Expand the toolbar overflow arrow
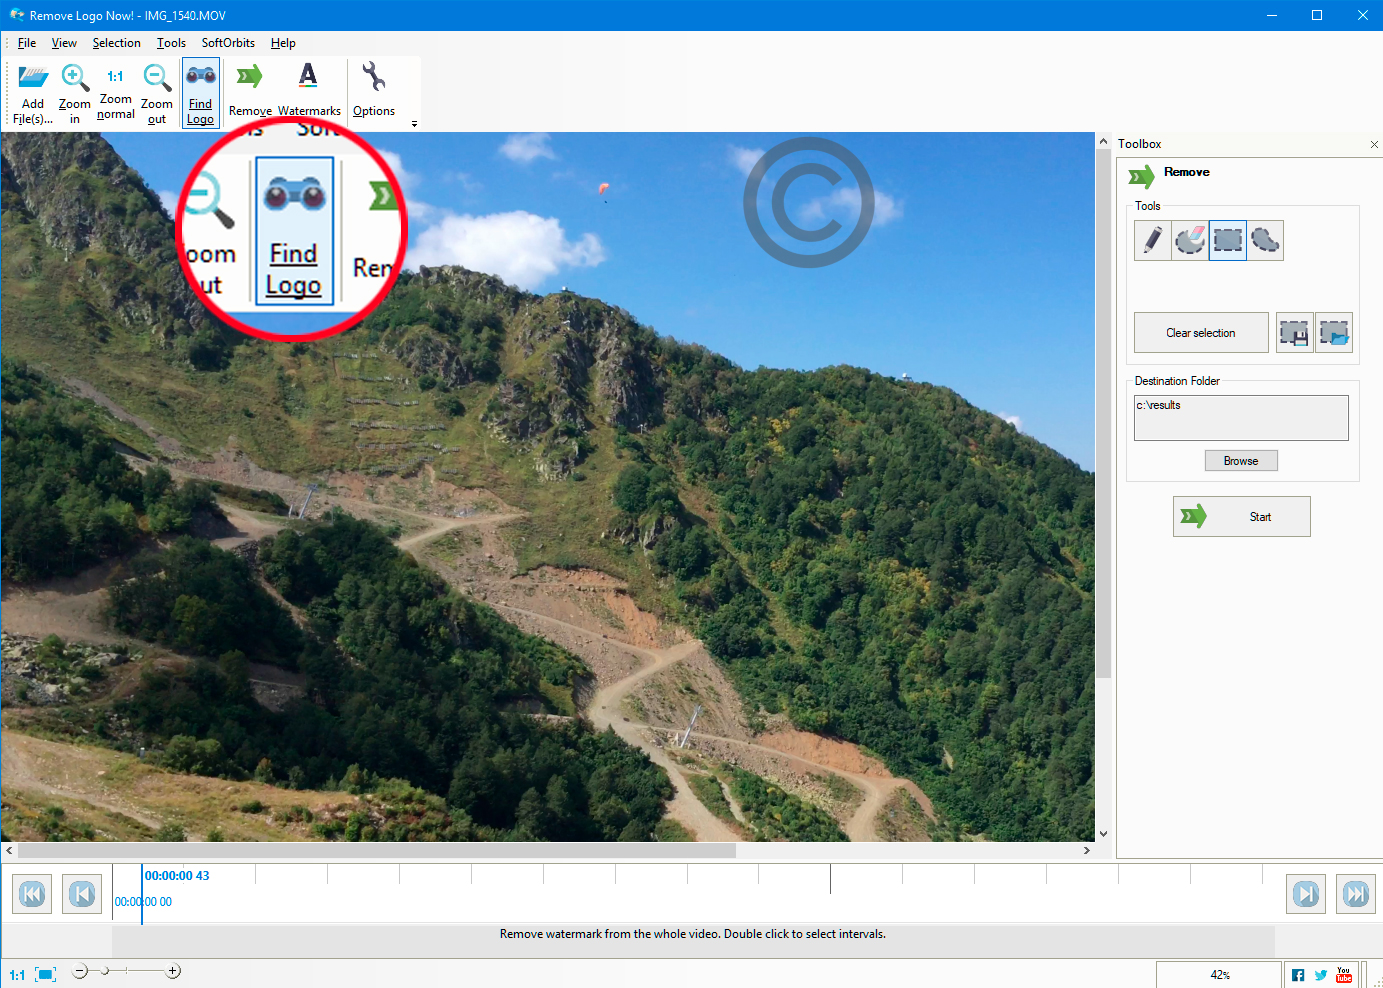Viewport: 1383px width, 988px height. tap(414, 124)
